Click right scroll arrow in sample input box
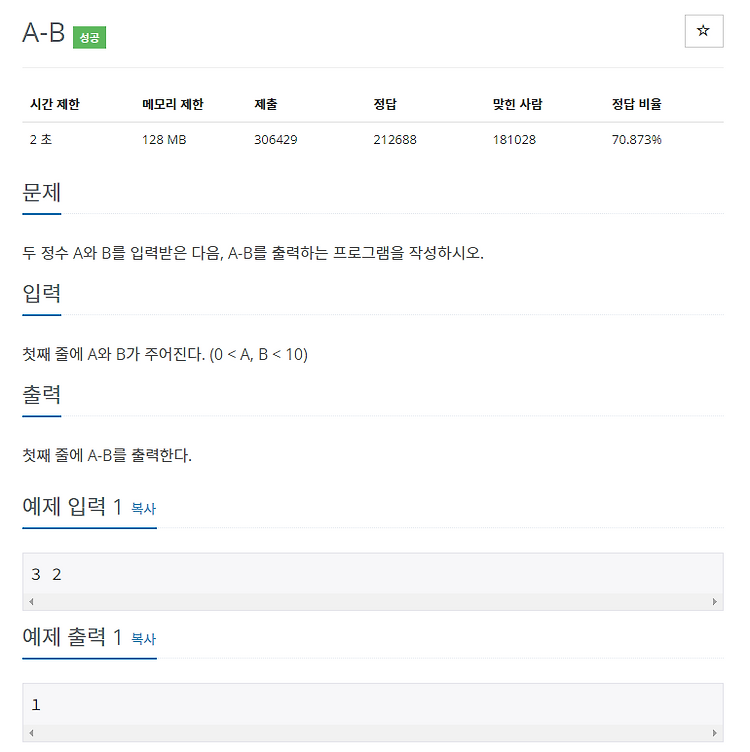This screenshot has height=752, width=750. pos(715,601)
